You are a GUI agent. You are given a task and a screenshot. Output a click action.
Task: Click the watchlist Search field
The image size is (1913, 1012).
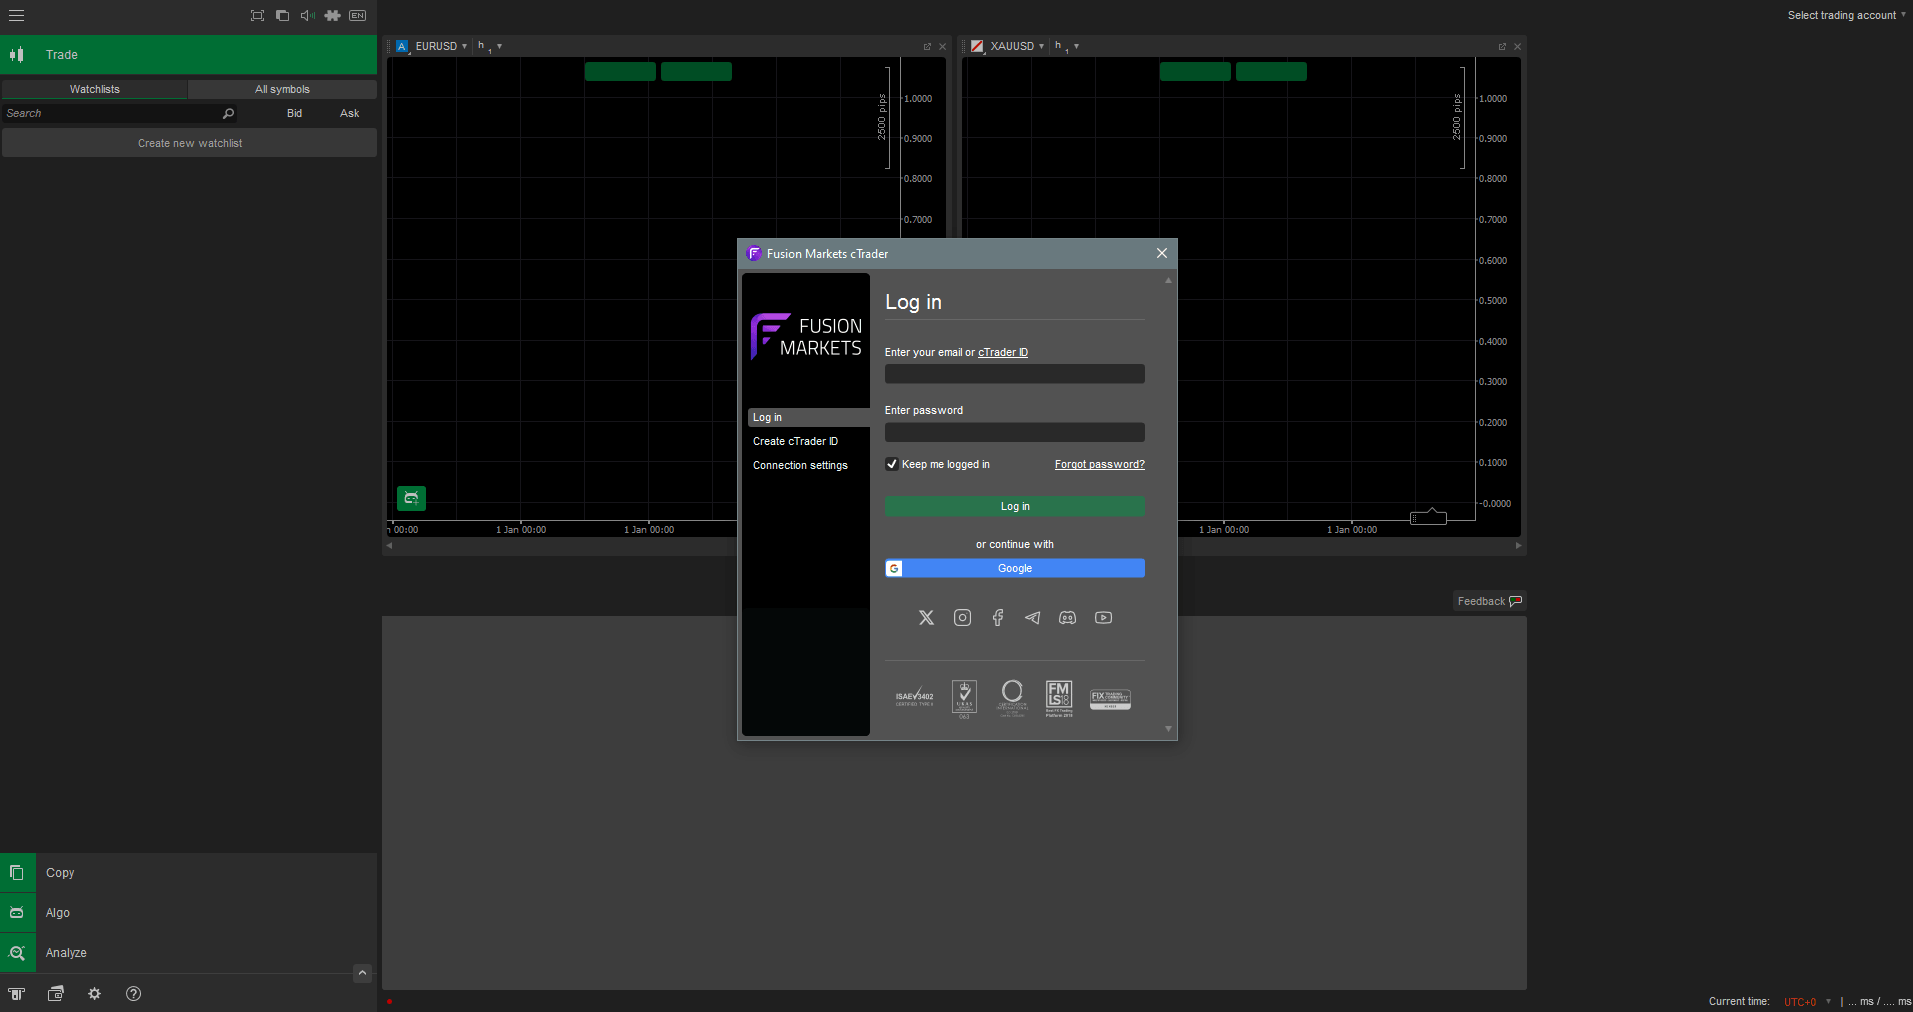point(110,113)
